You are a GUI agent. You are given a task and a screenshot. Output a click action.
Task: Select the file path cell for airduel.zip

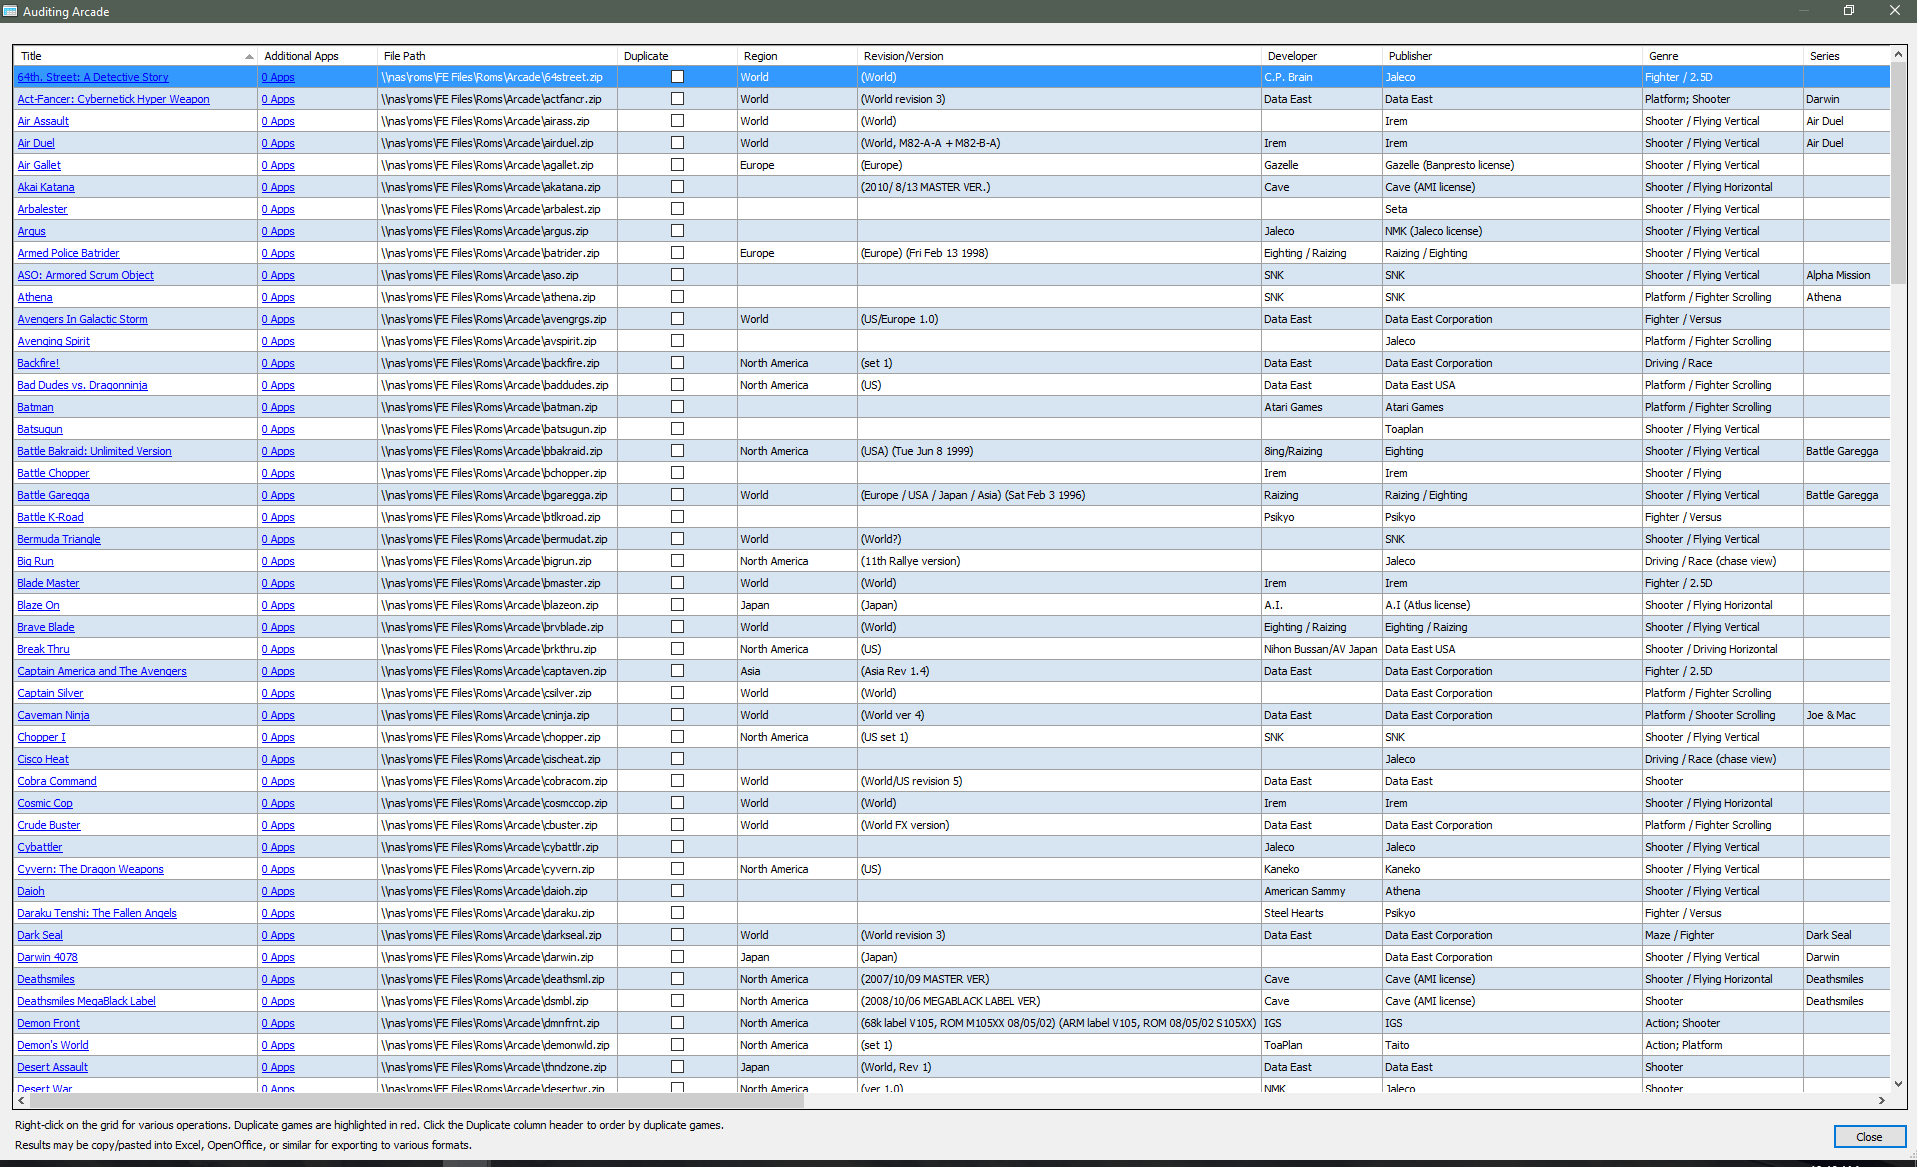pyautogui.click(x=497, y=143)
